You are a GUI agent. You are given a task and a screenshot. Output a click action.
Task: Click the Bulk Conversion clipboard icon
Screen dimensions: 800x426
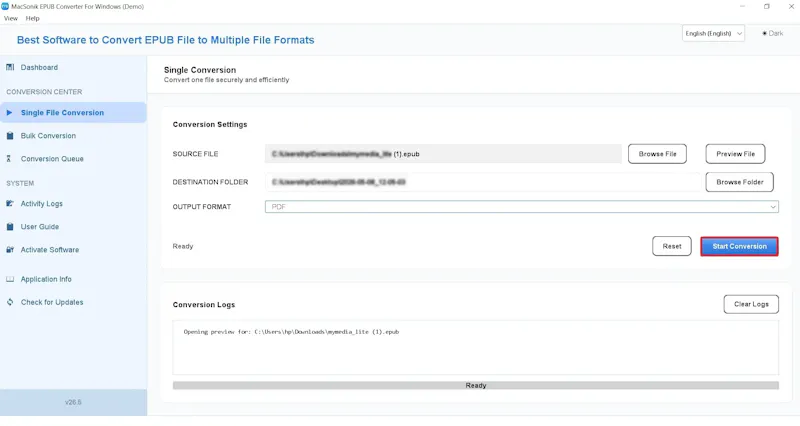pos(10,136)
